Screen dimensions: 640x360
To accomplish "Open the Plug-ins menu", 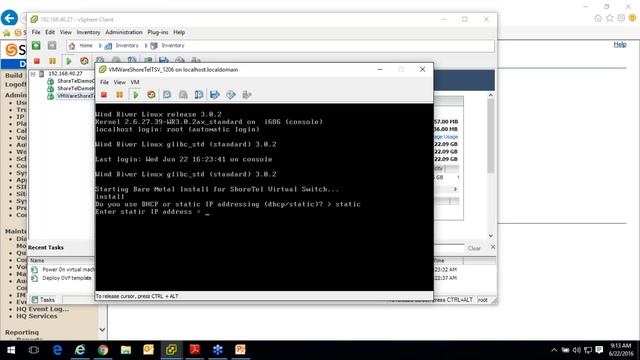I will 158,32.
